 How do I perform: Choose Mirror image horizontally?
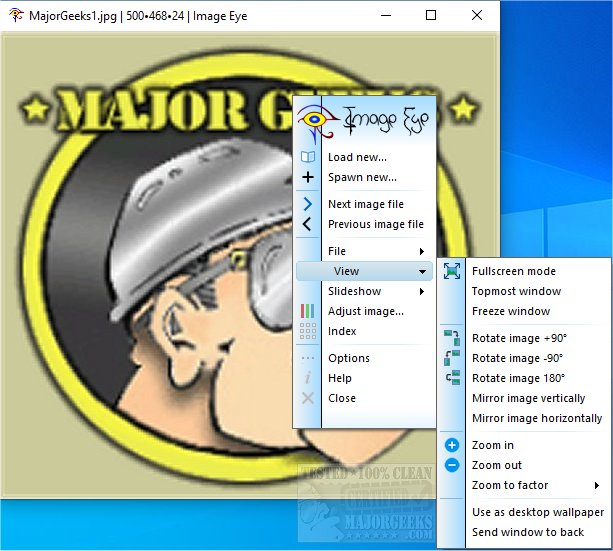tap(524, 418)
